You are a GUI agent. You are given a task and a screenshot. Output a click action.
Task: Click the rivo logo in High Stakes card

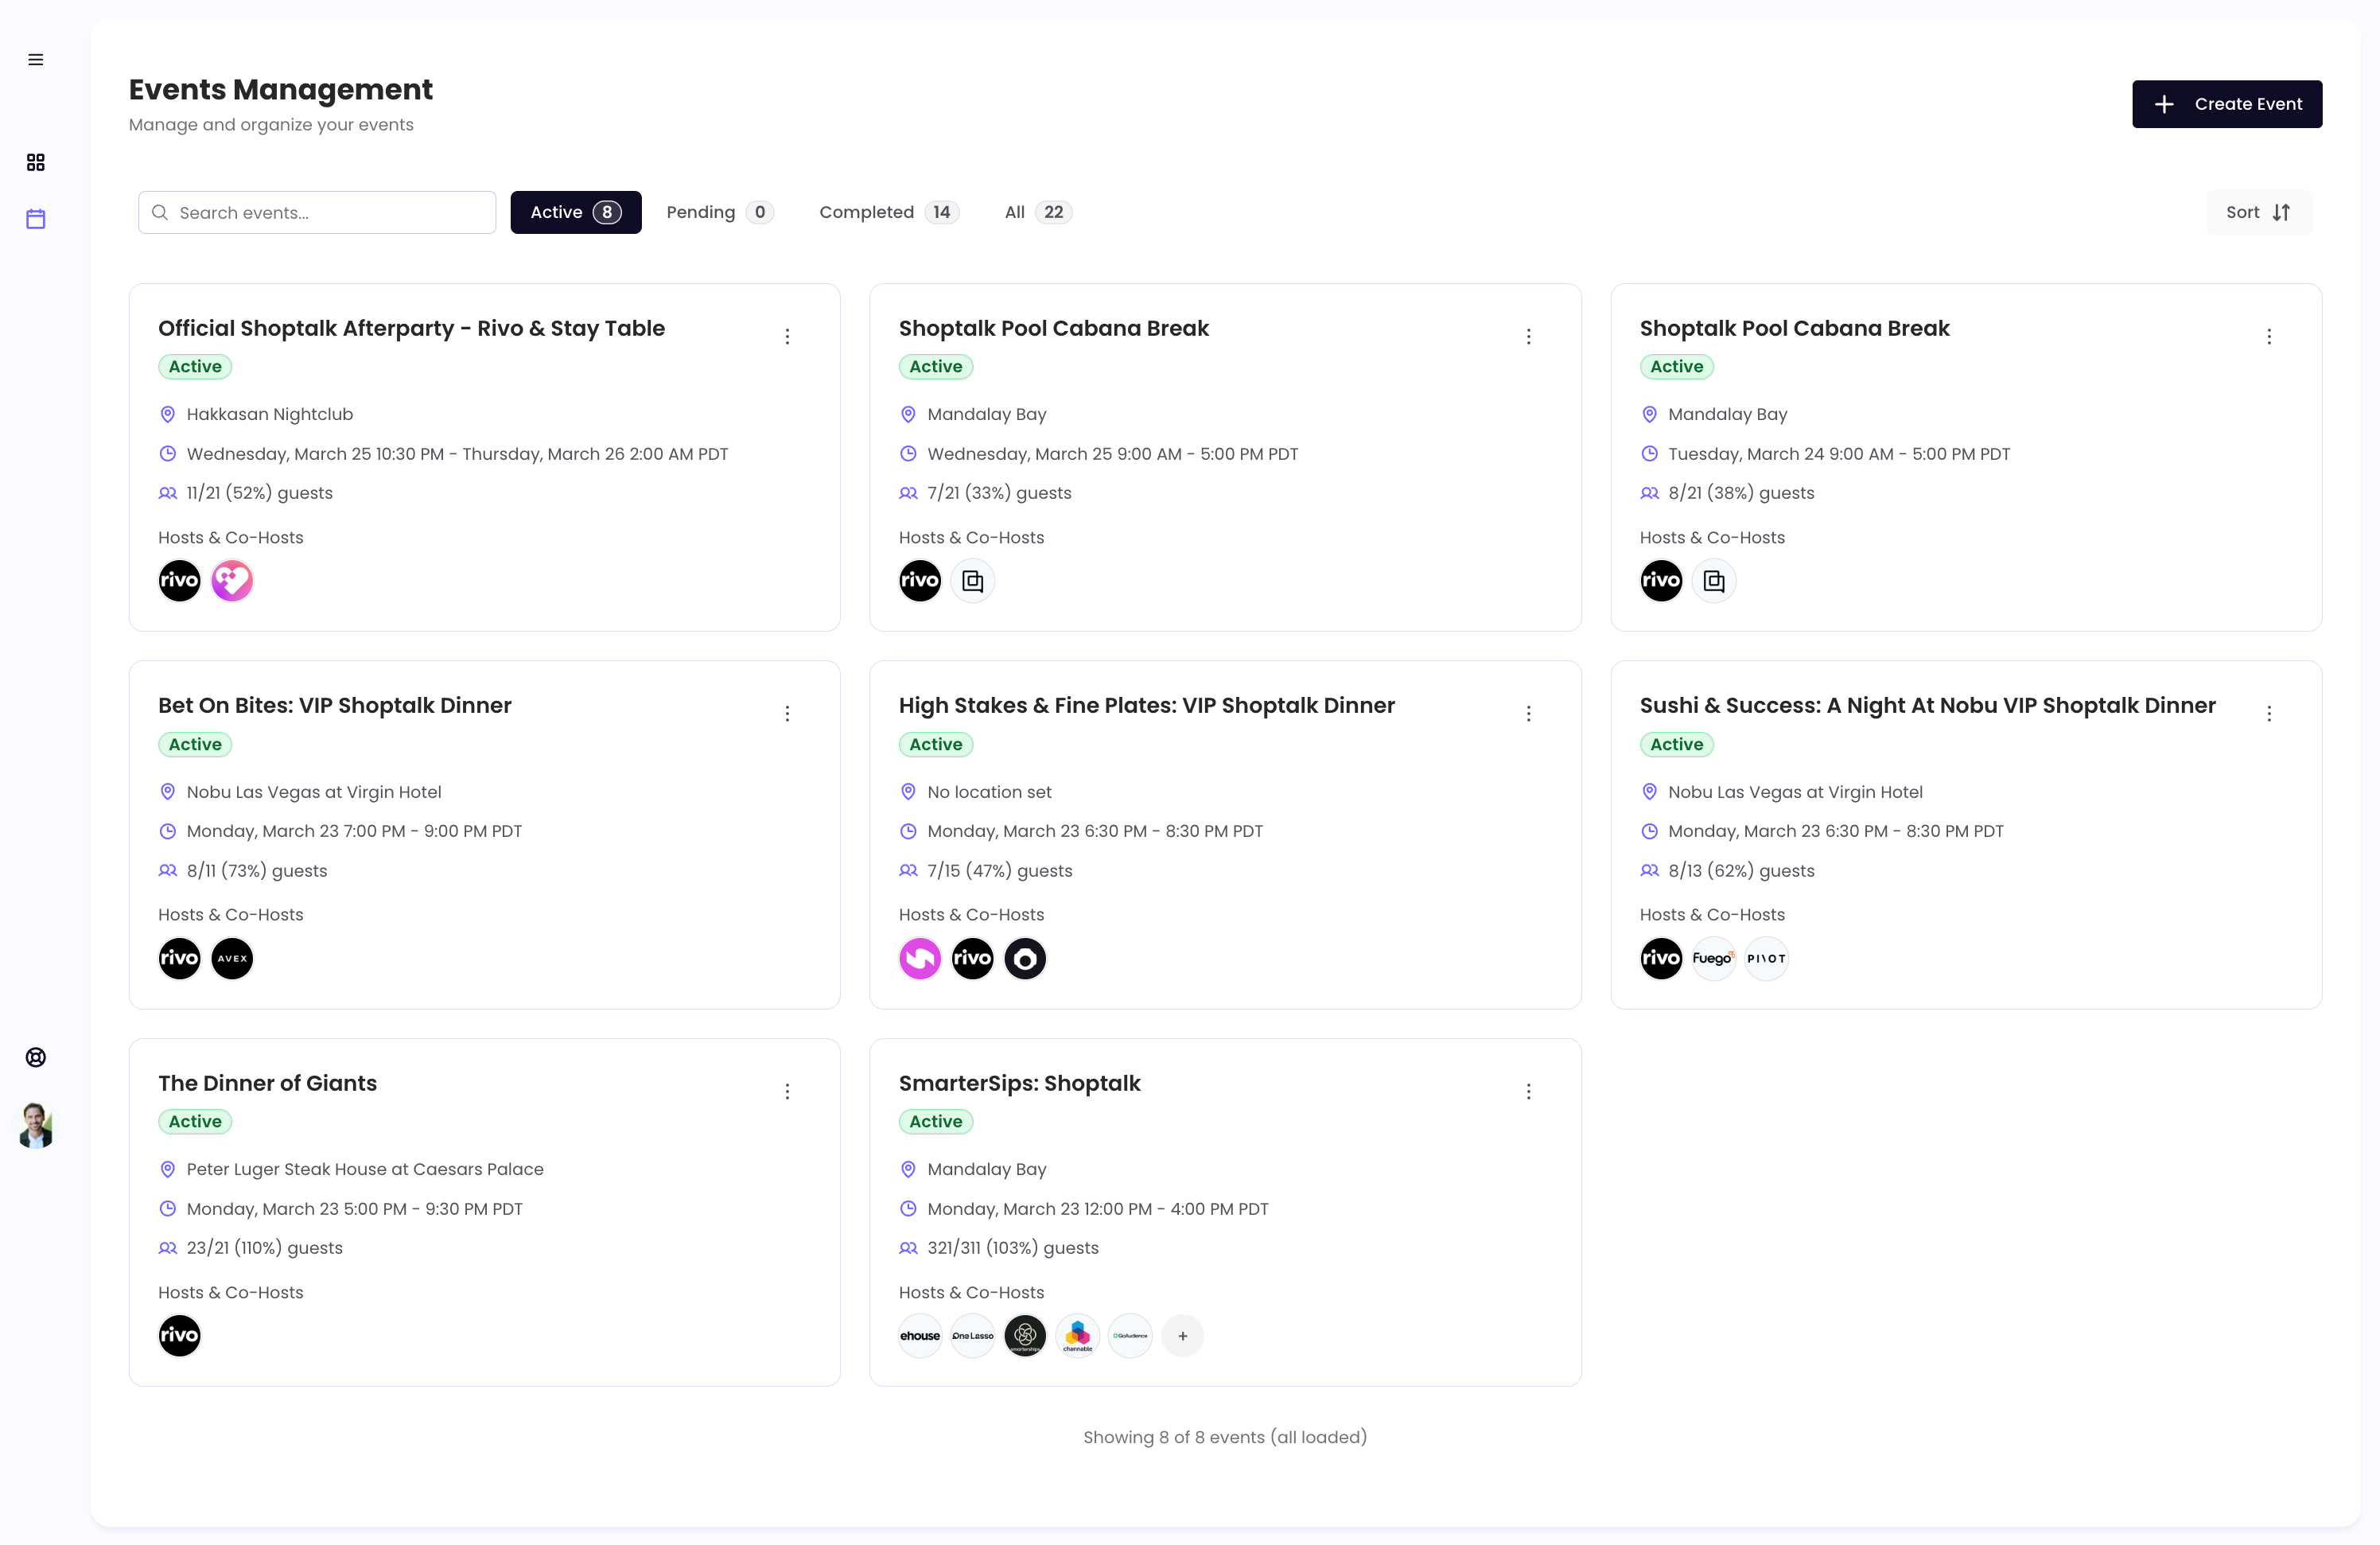click(973, 958)
